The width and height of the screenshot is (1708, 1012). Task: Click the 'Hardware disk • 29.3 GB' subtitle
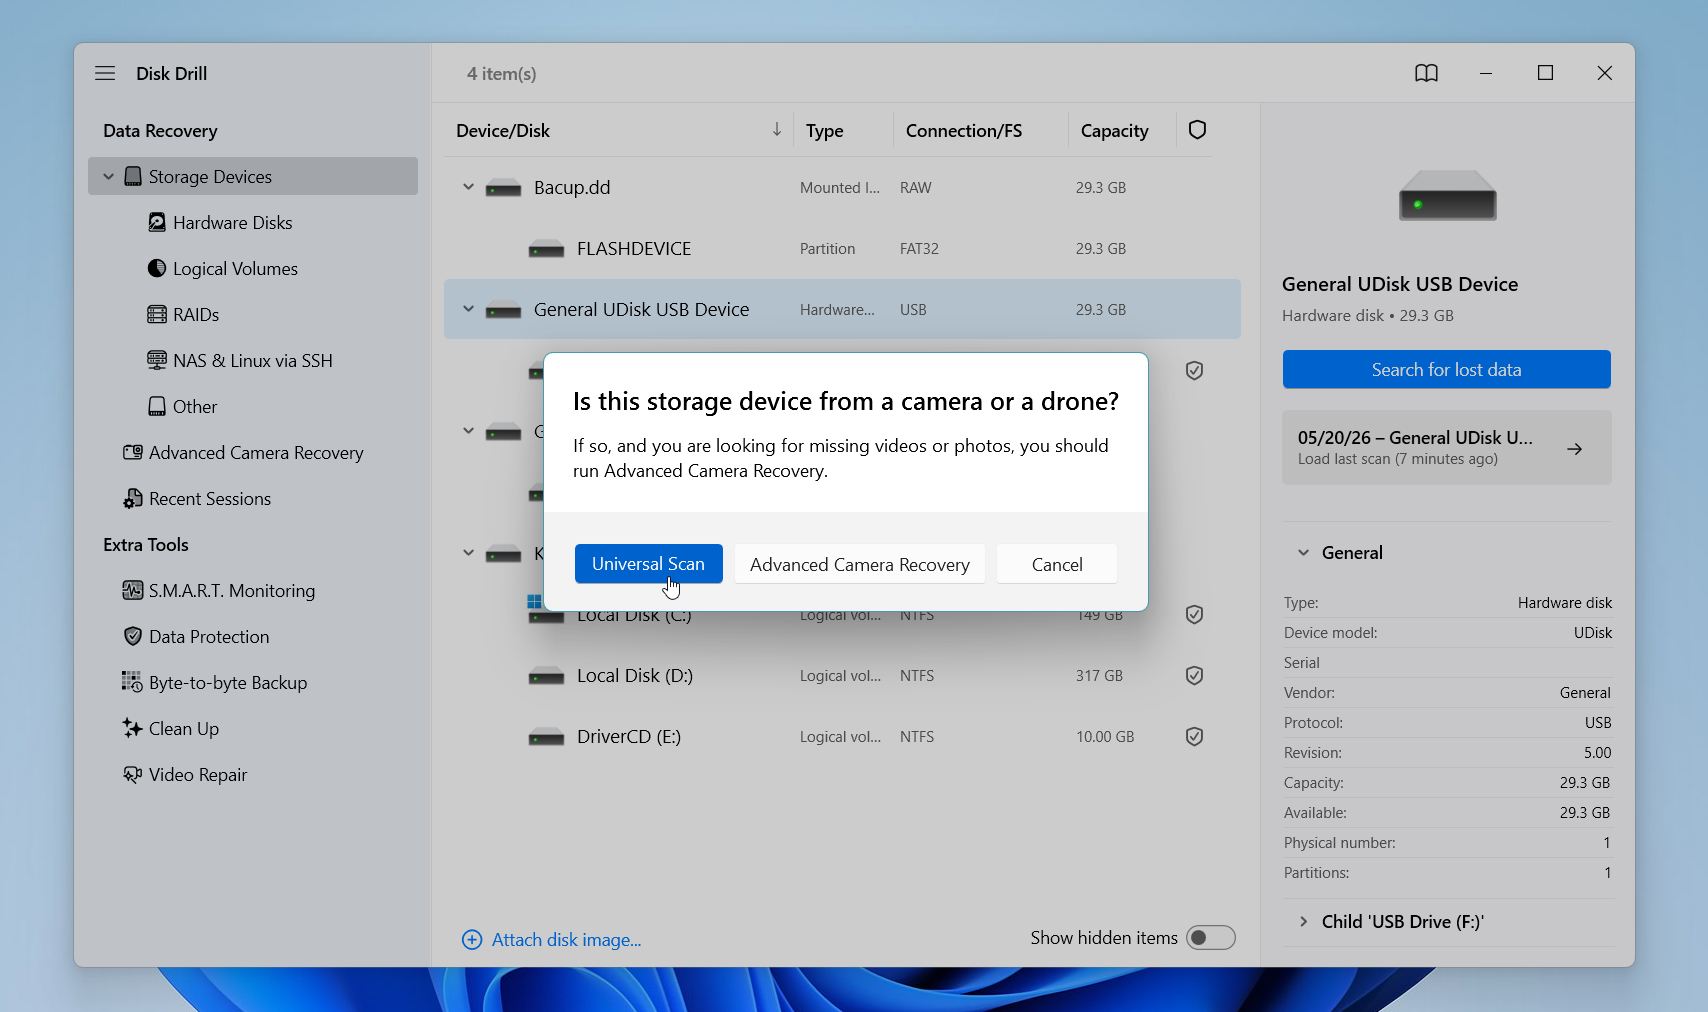1367,315
